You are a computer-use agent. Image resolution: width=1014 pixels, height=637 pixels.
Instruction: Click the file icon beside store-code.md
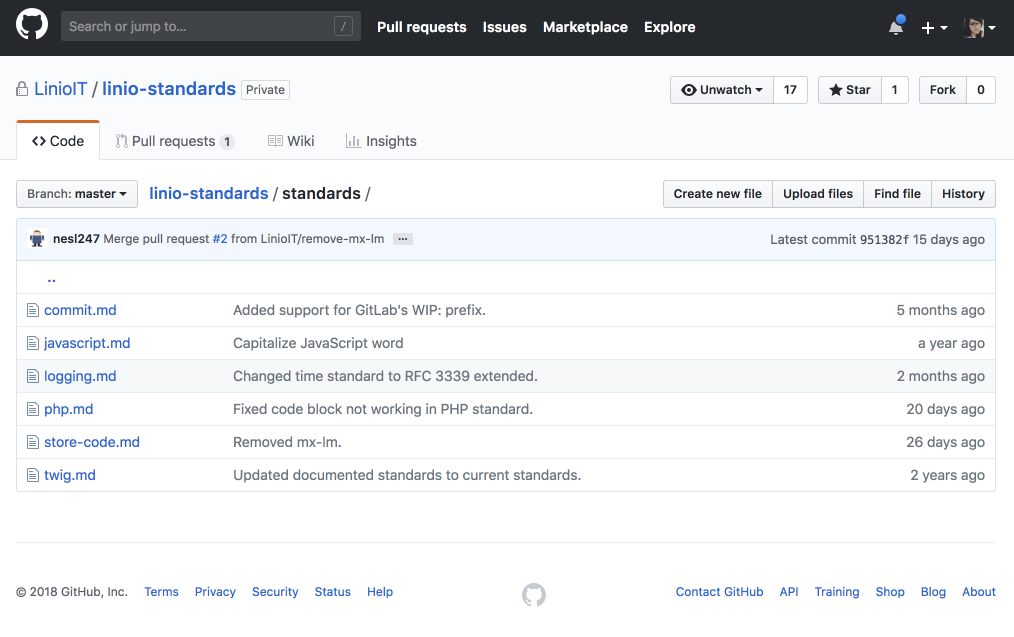[33, 442]
